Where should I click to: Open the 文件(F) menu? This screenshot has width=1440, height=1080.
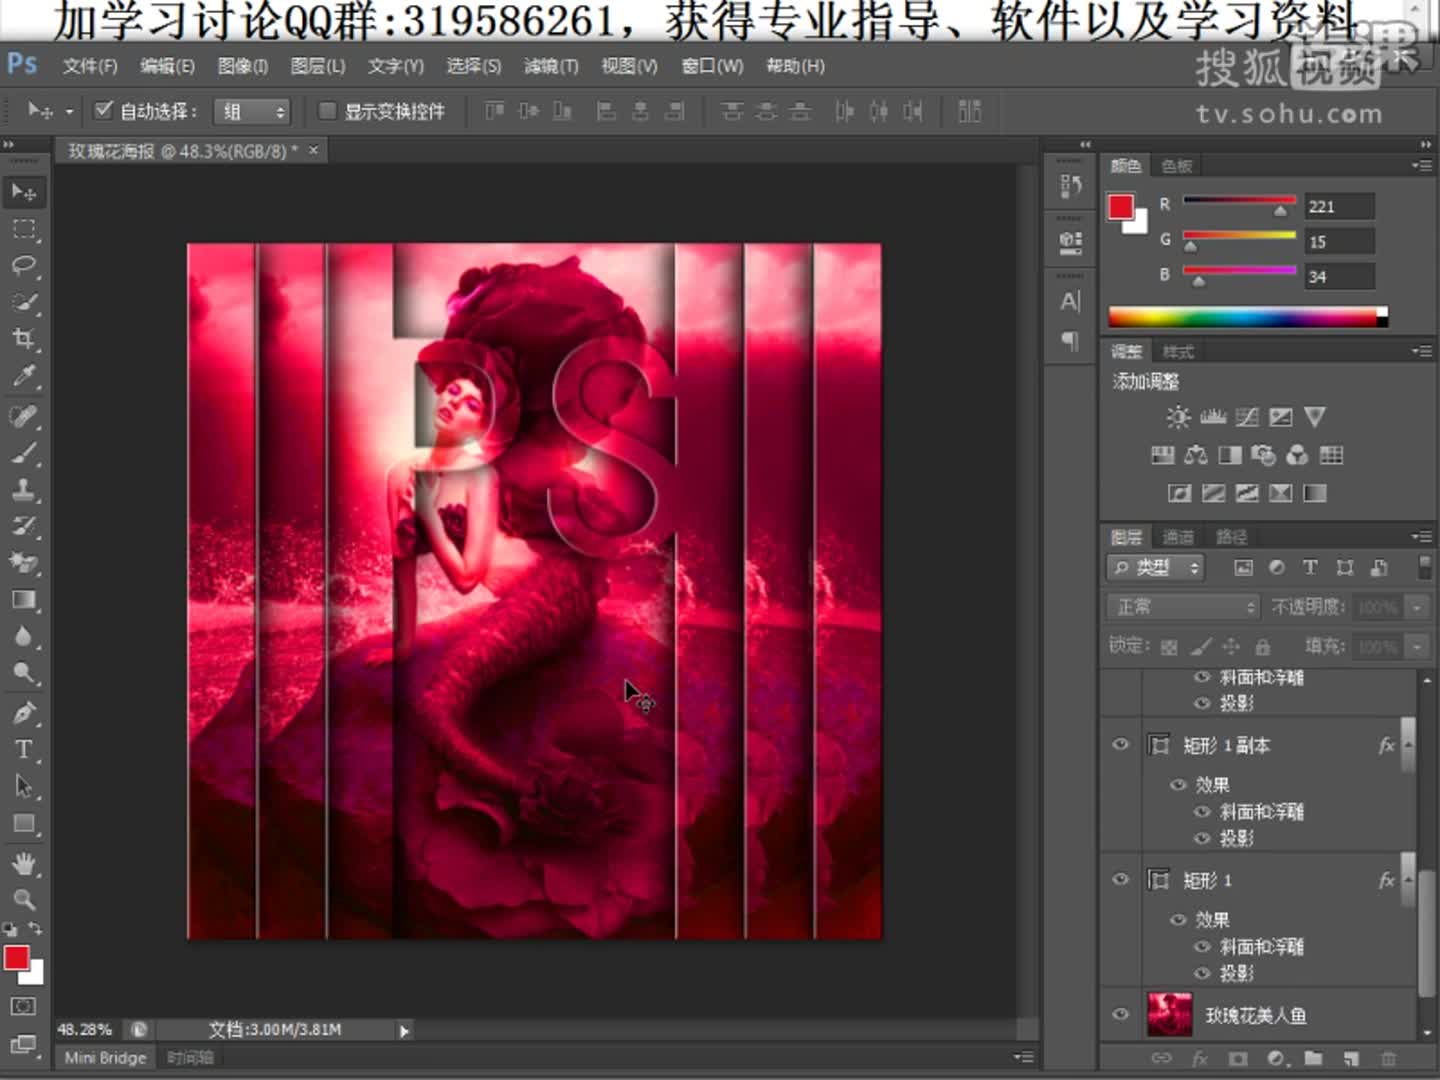point(90,66)
